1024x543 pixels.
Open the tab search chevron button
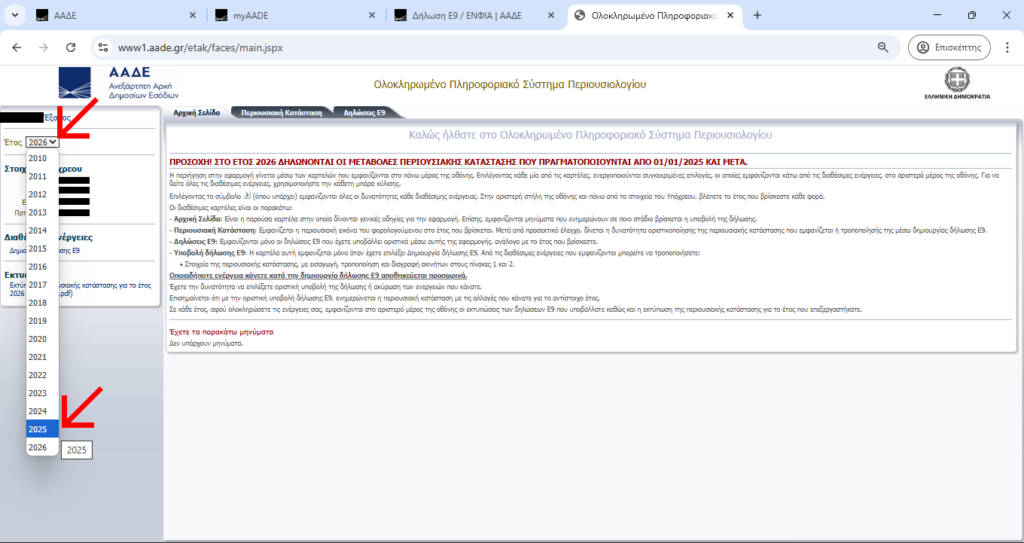[14, 15]
